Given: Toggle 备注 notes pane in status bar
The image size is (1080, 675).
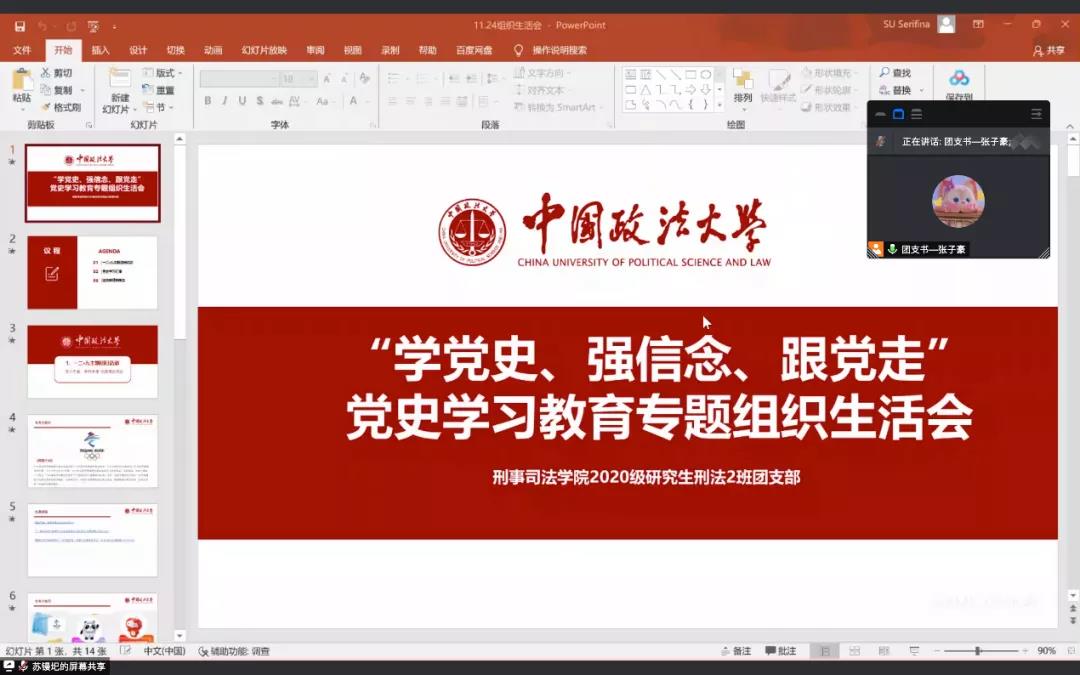Looking at the screenshot, I should pyautogui.click(x=736, y=651).
